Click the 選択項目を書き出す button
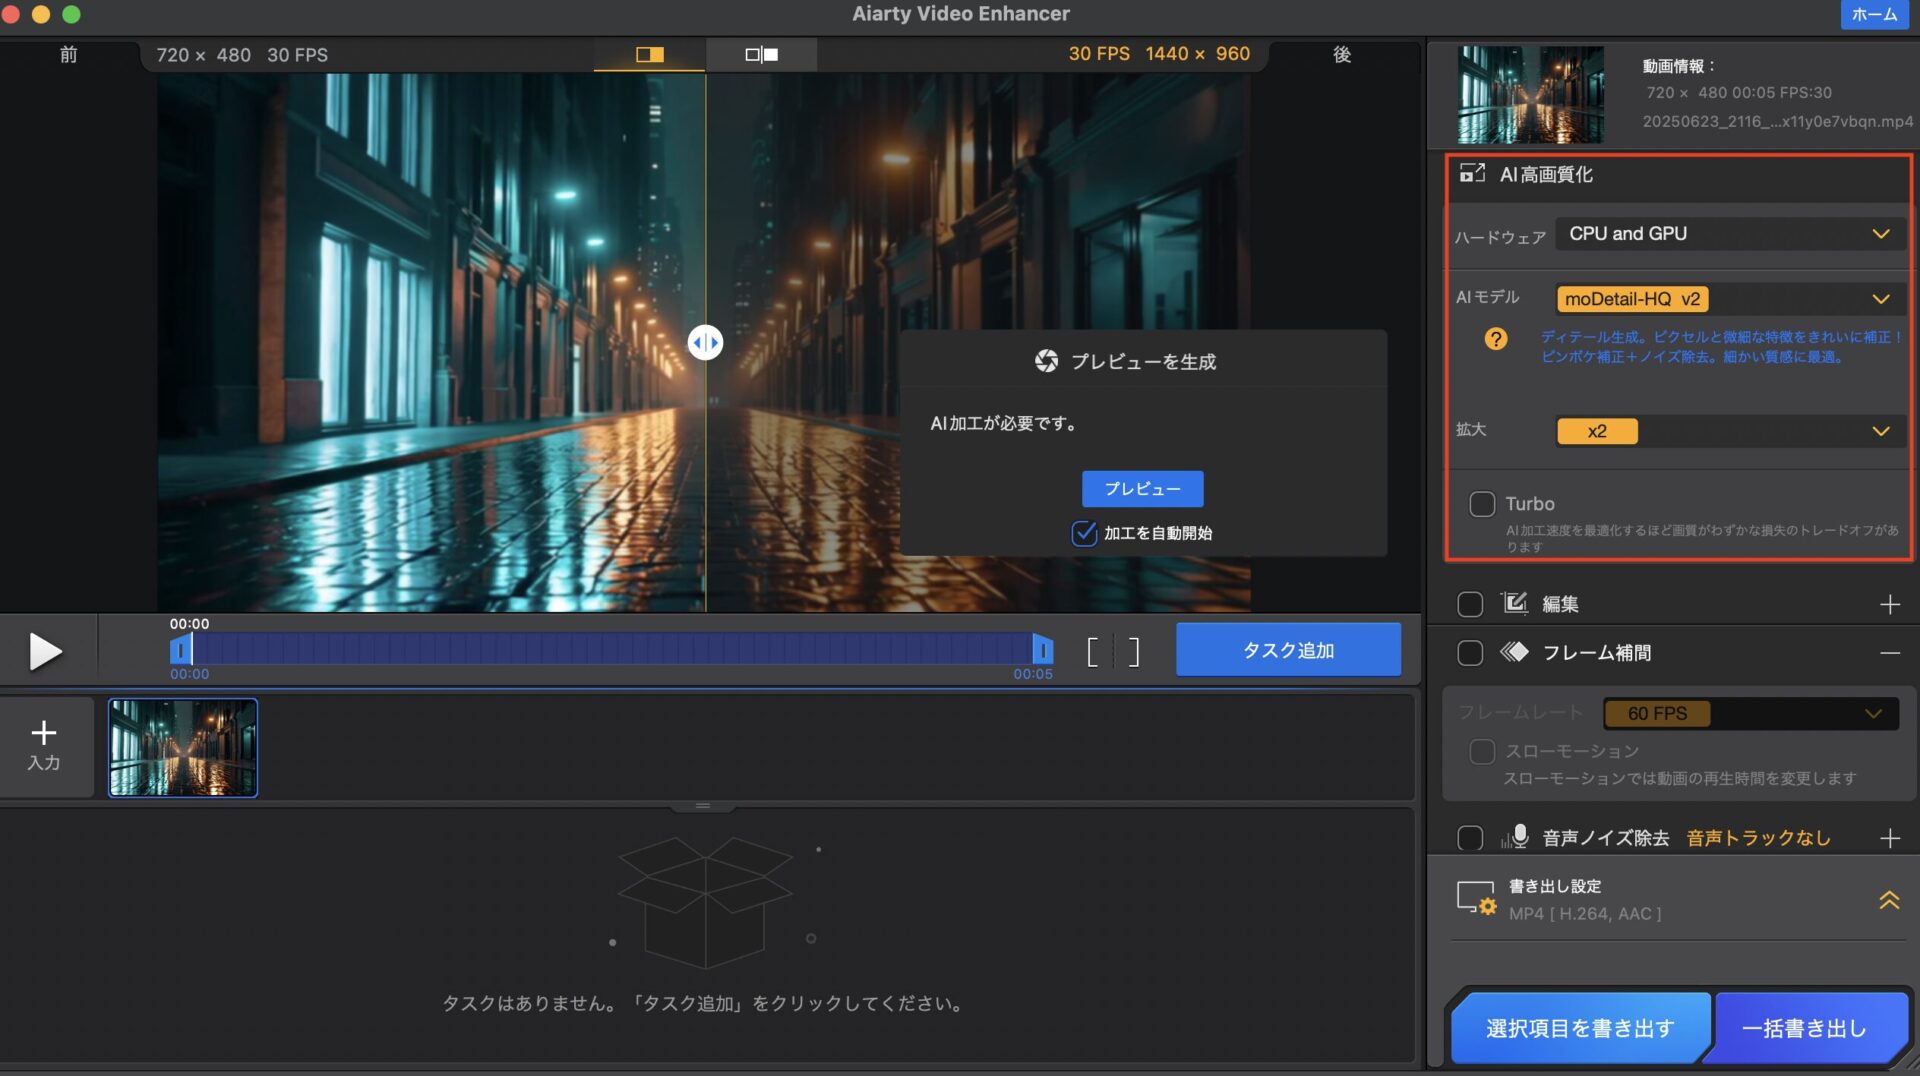This screenshot has height=1076, width=1920. (x=1580, y=1028)
